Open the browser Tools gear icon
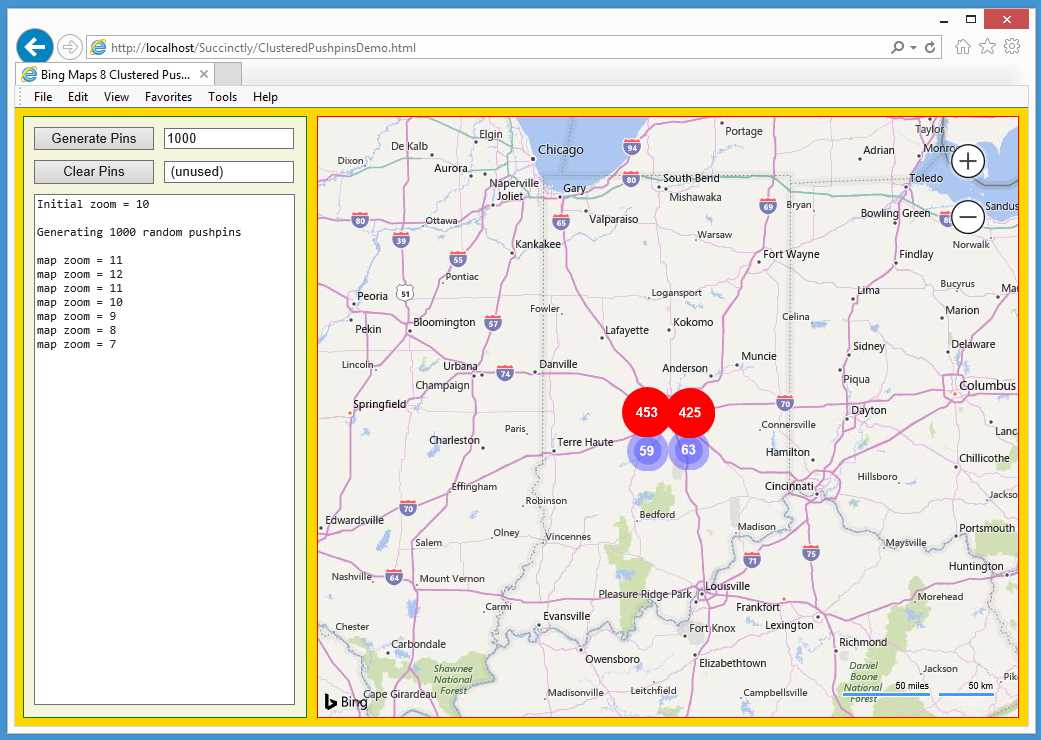Viewport: 1041px width, 740px height. point(1012,46)
